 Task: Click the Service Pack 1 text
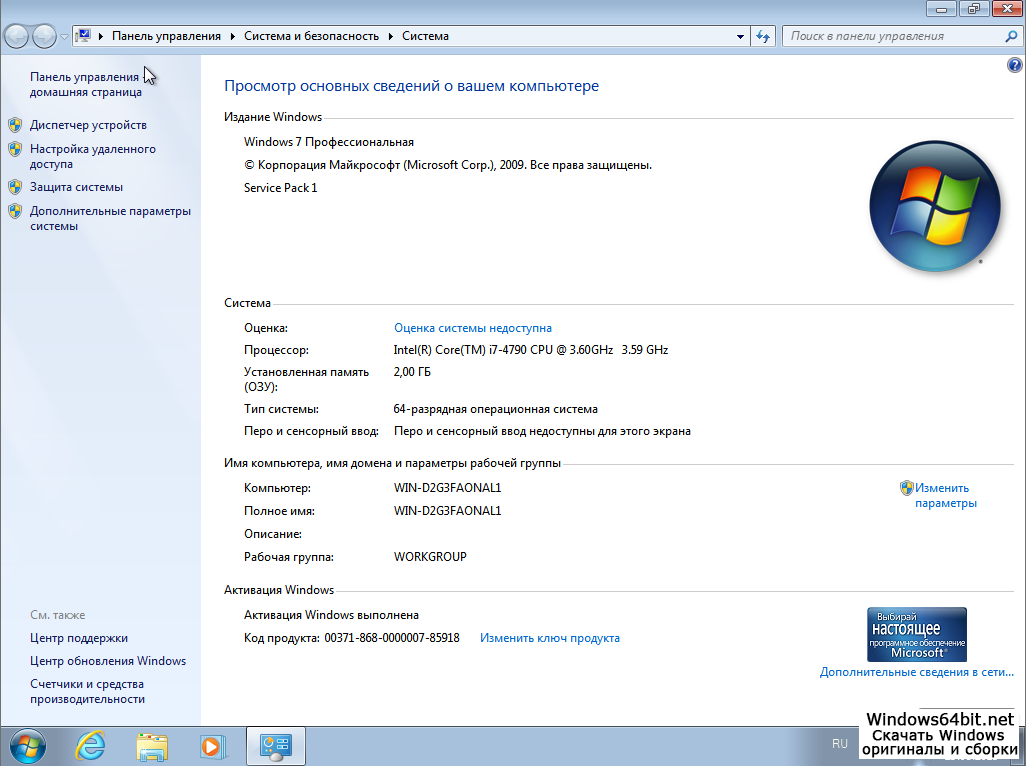click(x=280, y=188)
